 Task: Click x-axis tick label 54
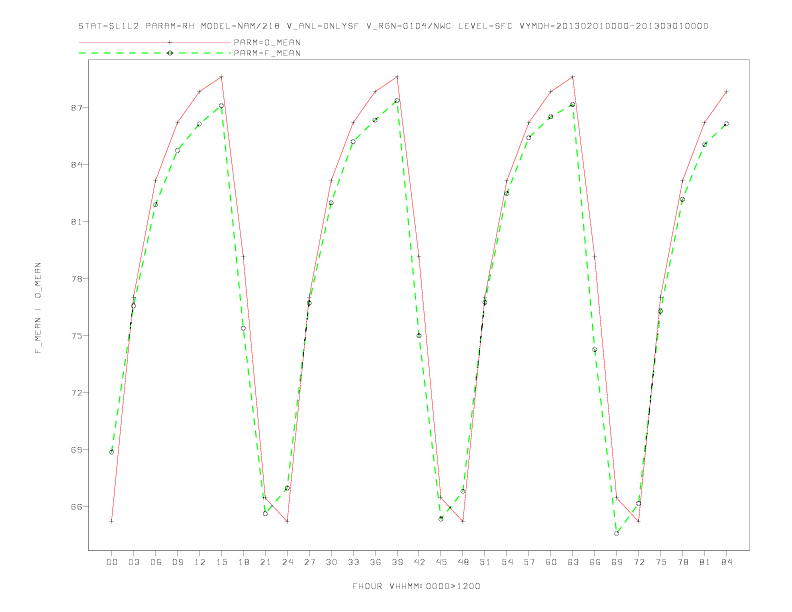coord(507,562)
